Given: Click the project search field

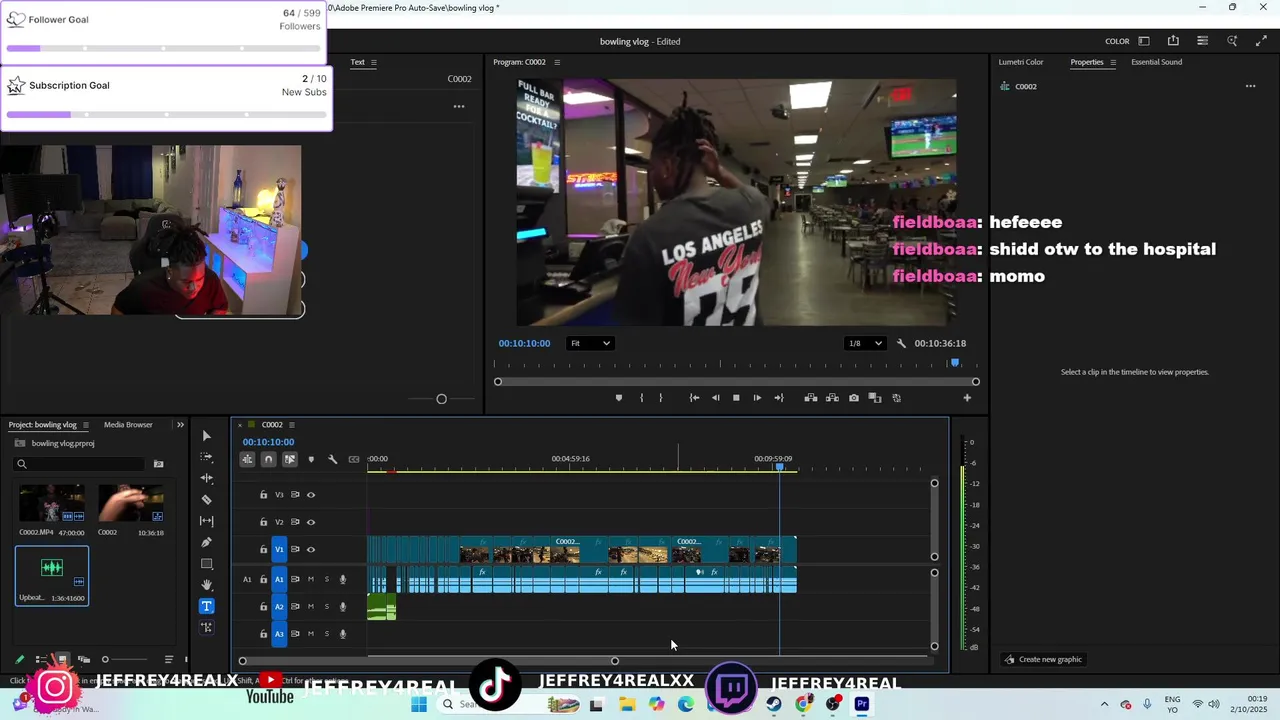Looking at the screenshot, I should click(80, 464).
